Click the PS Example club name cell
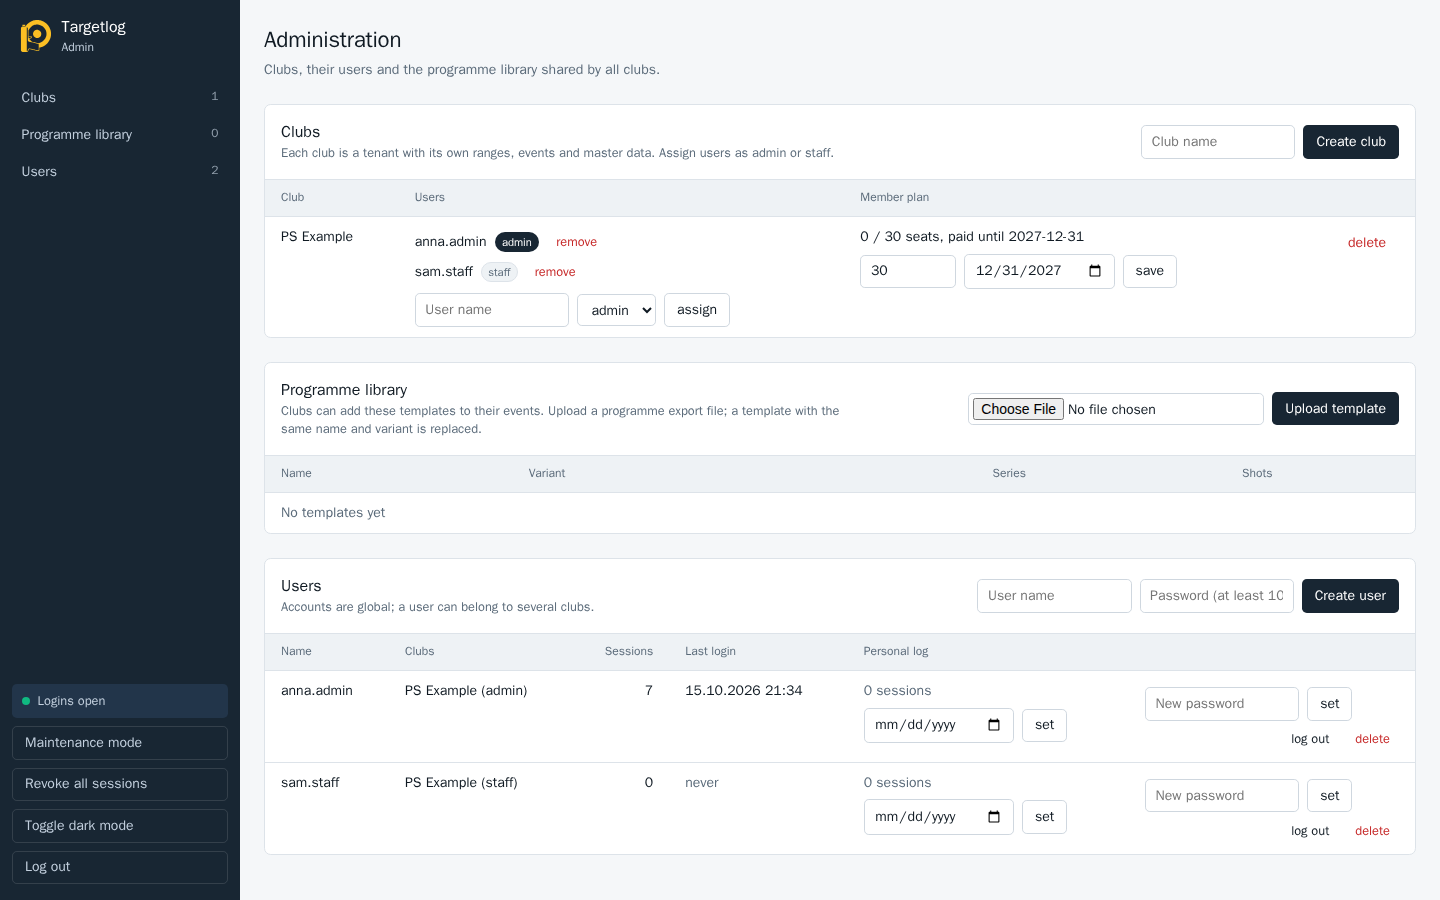The image size is (1440, 900). click(x=317, y=237)
